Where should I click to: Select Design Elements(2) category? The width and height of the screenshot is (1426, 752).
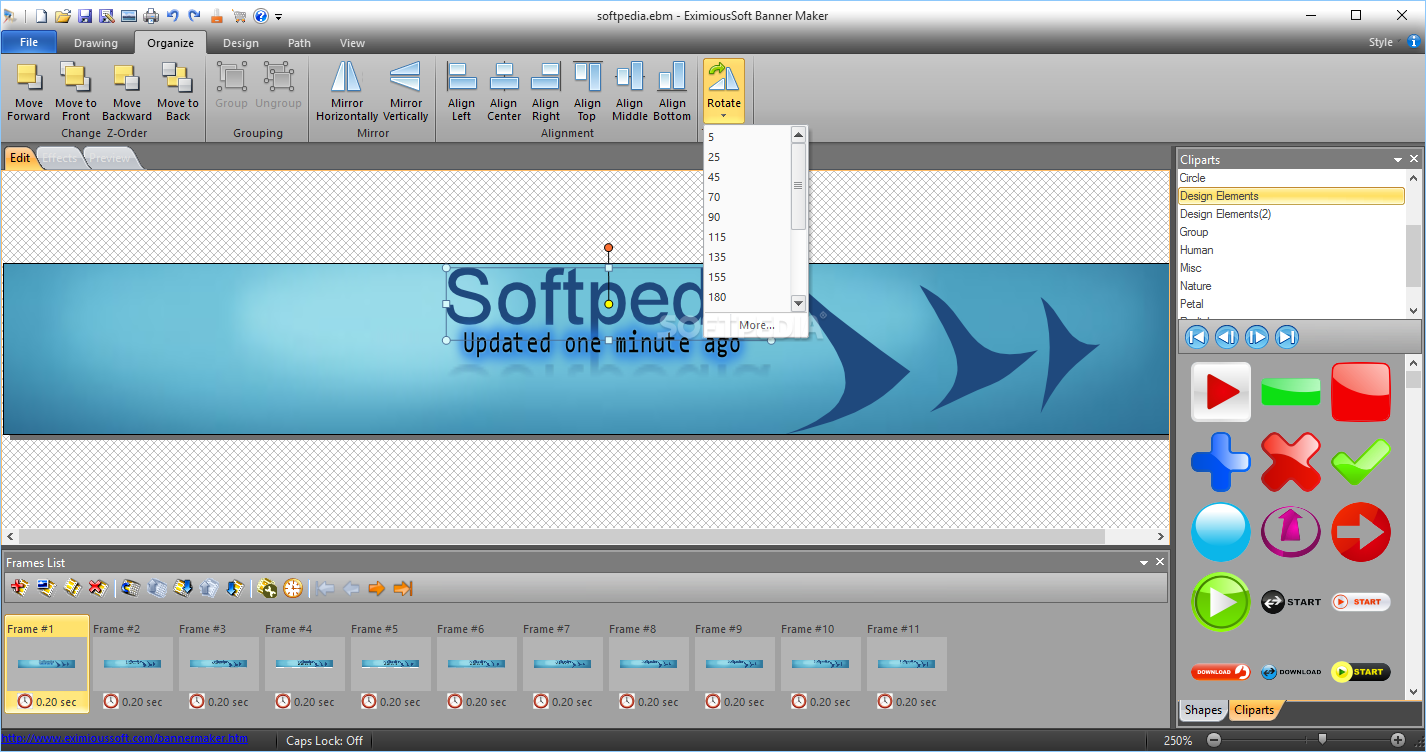tap(1291, 214)
